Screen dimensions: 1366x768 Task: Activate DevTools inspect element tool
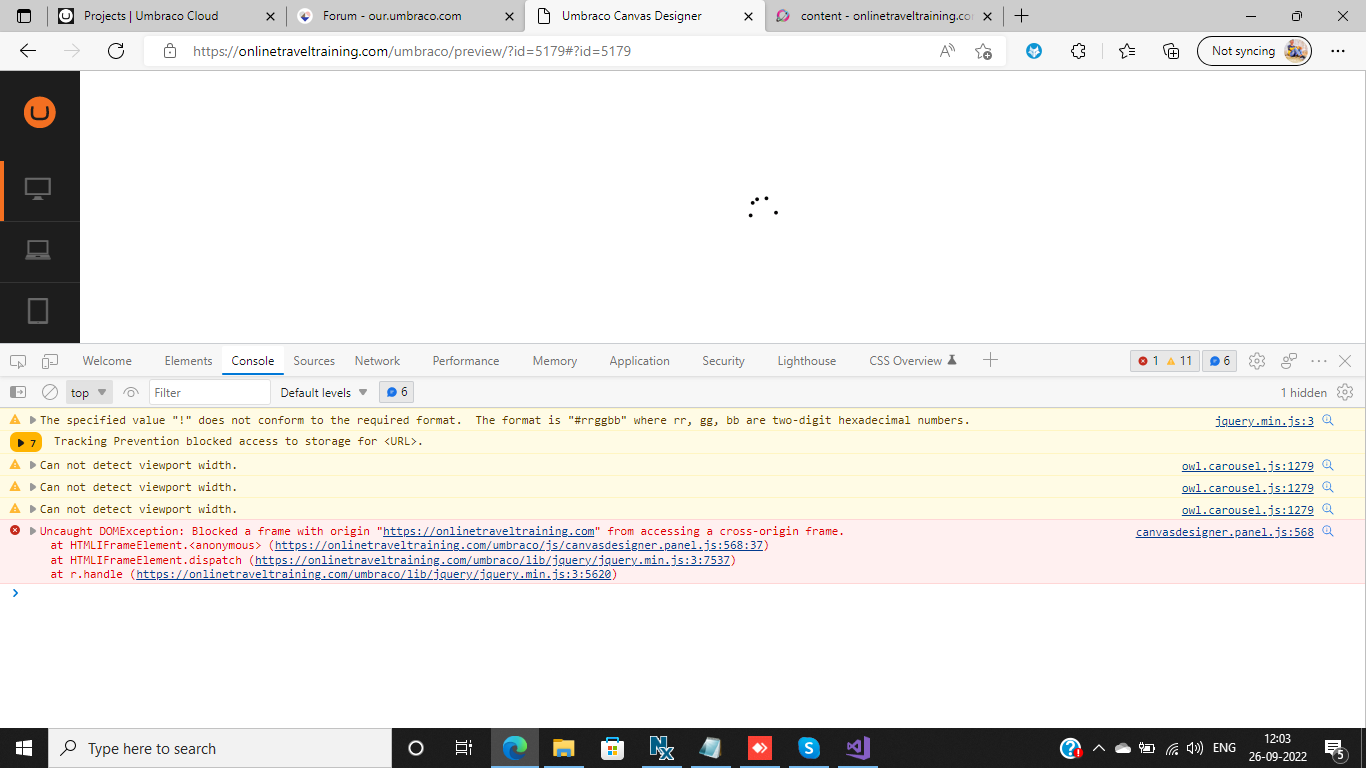coord(19,361)
